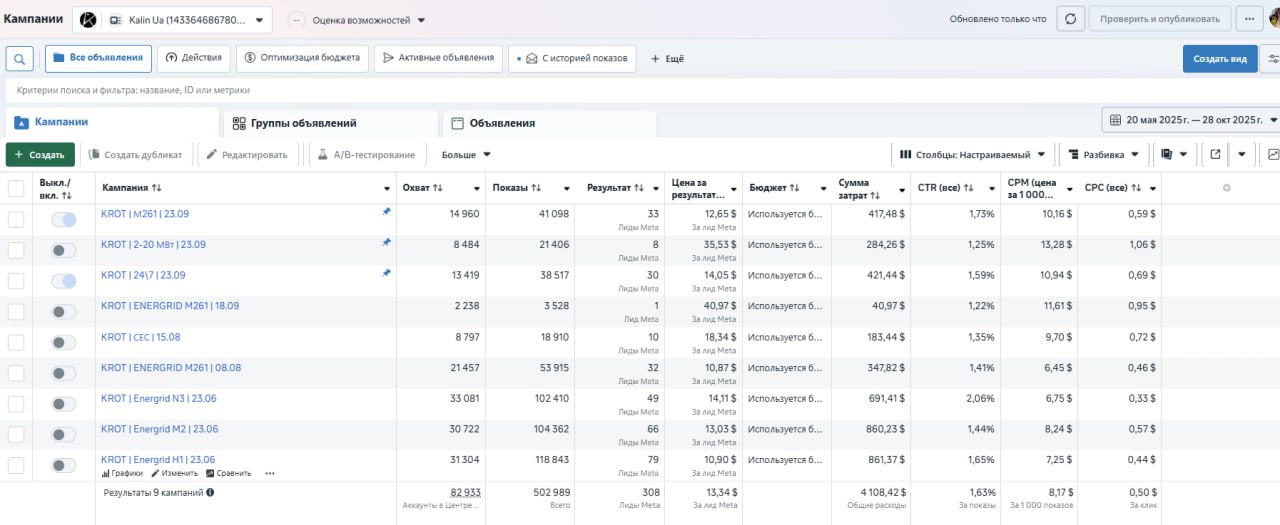Click the export/share table icon
The height and width of the screenshot is (525, 1280).
click(1215, 155)
